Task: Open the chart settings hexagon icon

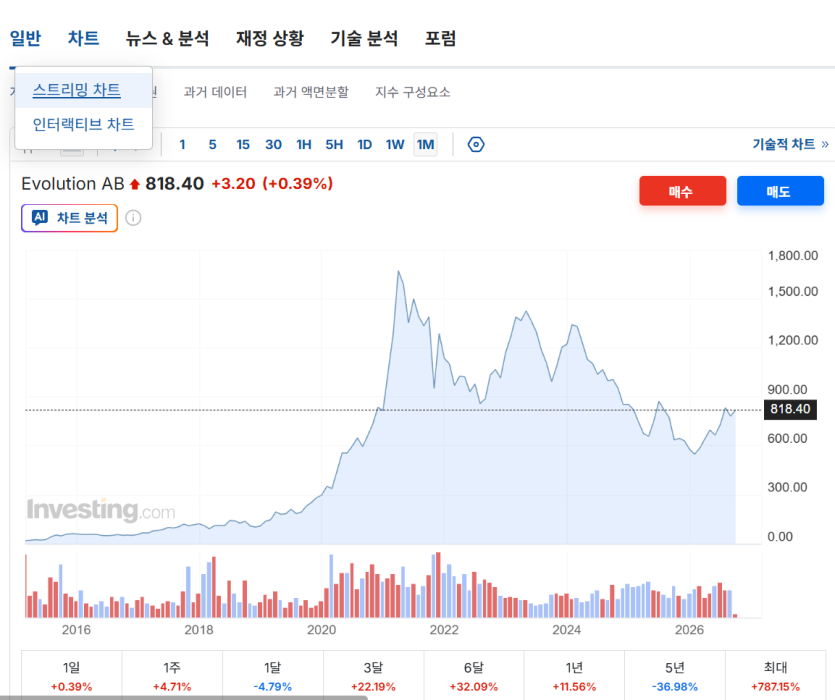Action: tap(476, 144)
